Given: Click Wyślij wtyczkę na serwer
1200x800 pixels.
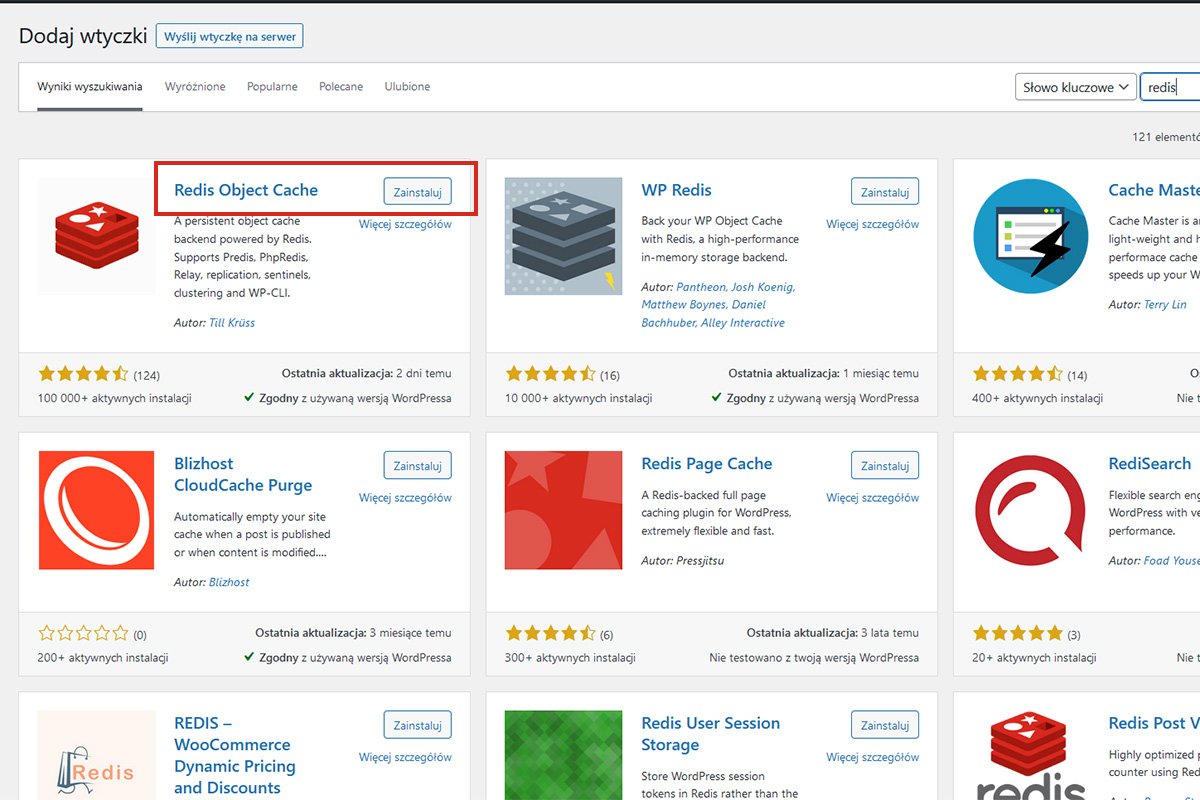Looking at the screenshot, I should pos(229,35).
